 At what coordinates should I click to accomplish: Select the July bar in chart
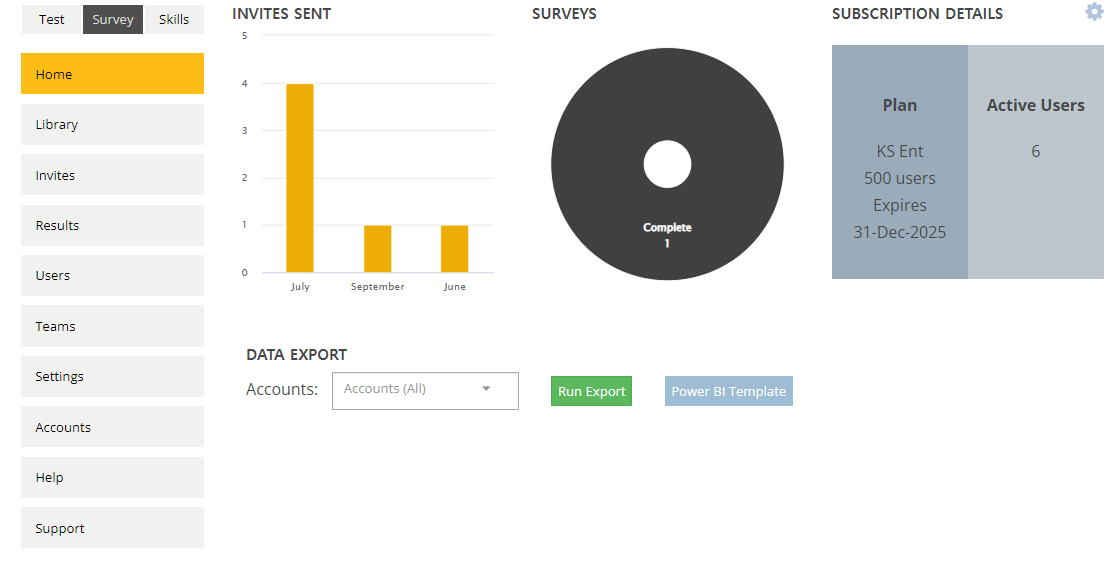pyautogui.click(x=300, y=178)
